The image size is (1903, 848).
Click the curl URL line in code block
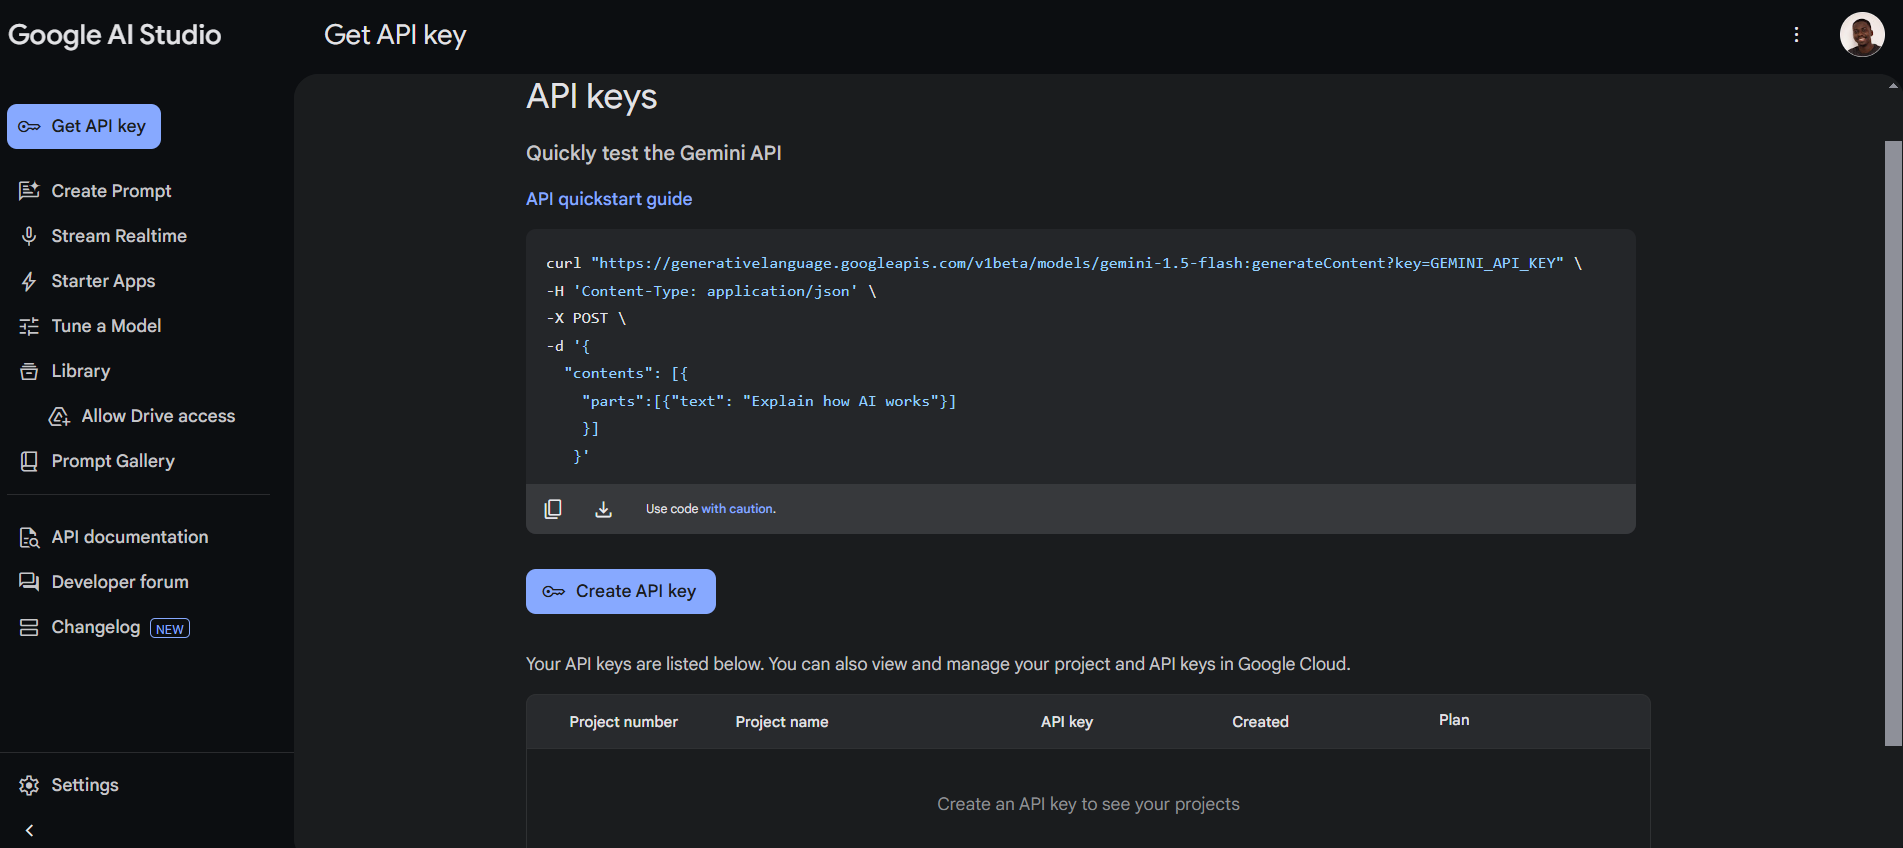click(x=1064, y=263)
